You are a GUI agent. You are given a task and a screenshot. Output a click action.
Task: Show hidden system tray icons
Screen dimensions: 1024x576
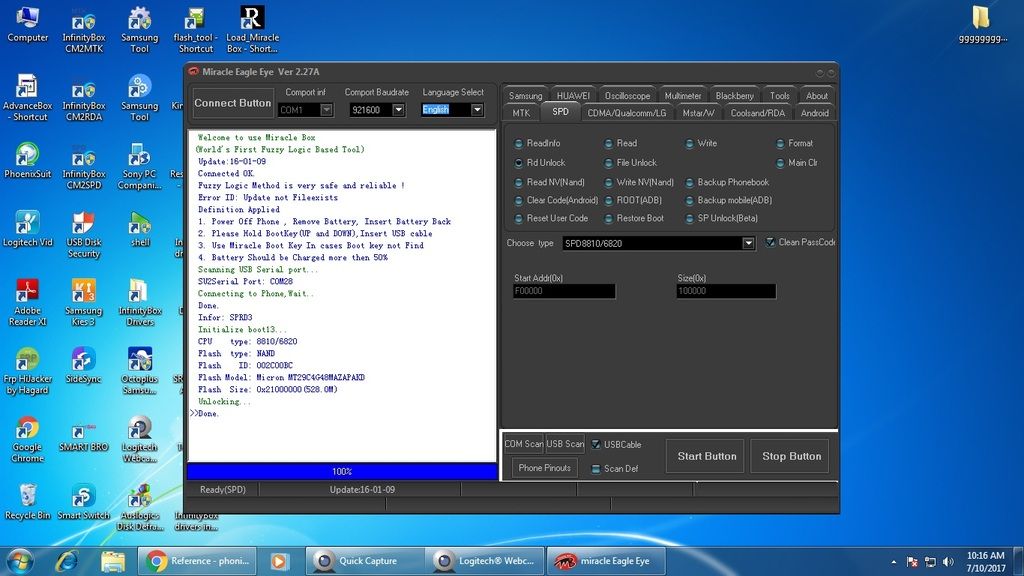[x=893, y=562]
